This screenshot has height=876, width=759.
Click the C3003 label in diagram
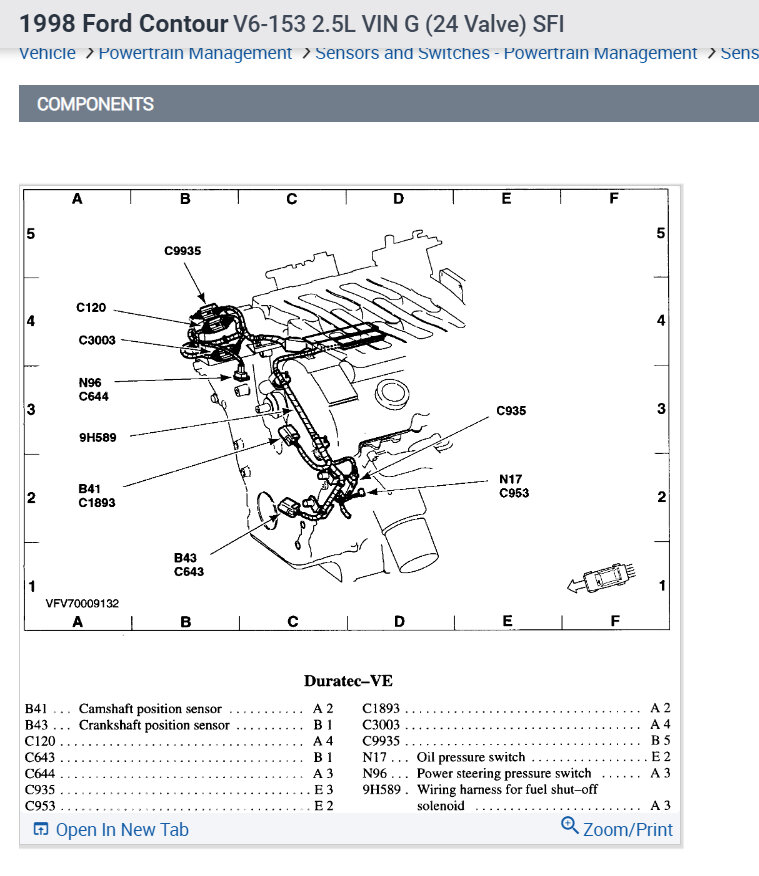pyautogui.click(x=97, y=340)
